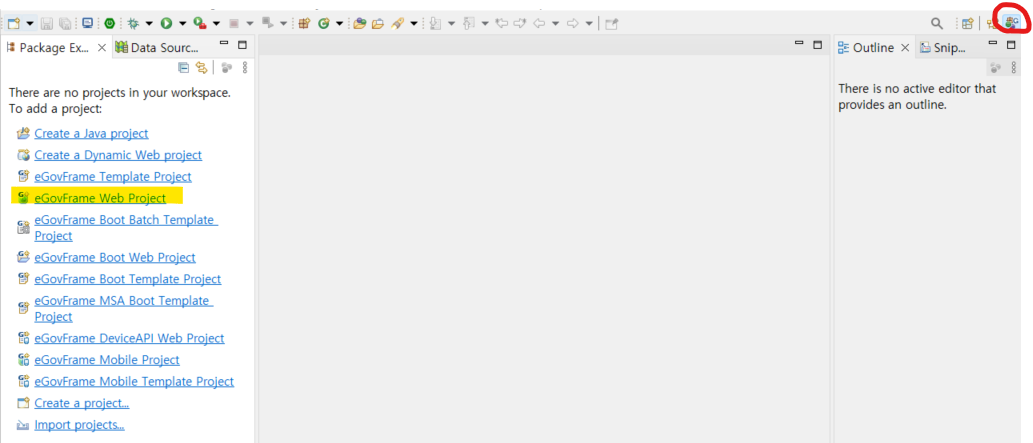Click the Pin Editor icon
This screenshot has width=1033, height=443.
pyautogui.click(x=611, y=23)
